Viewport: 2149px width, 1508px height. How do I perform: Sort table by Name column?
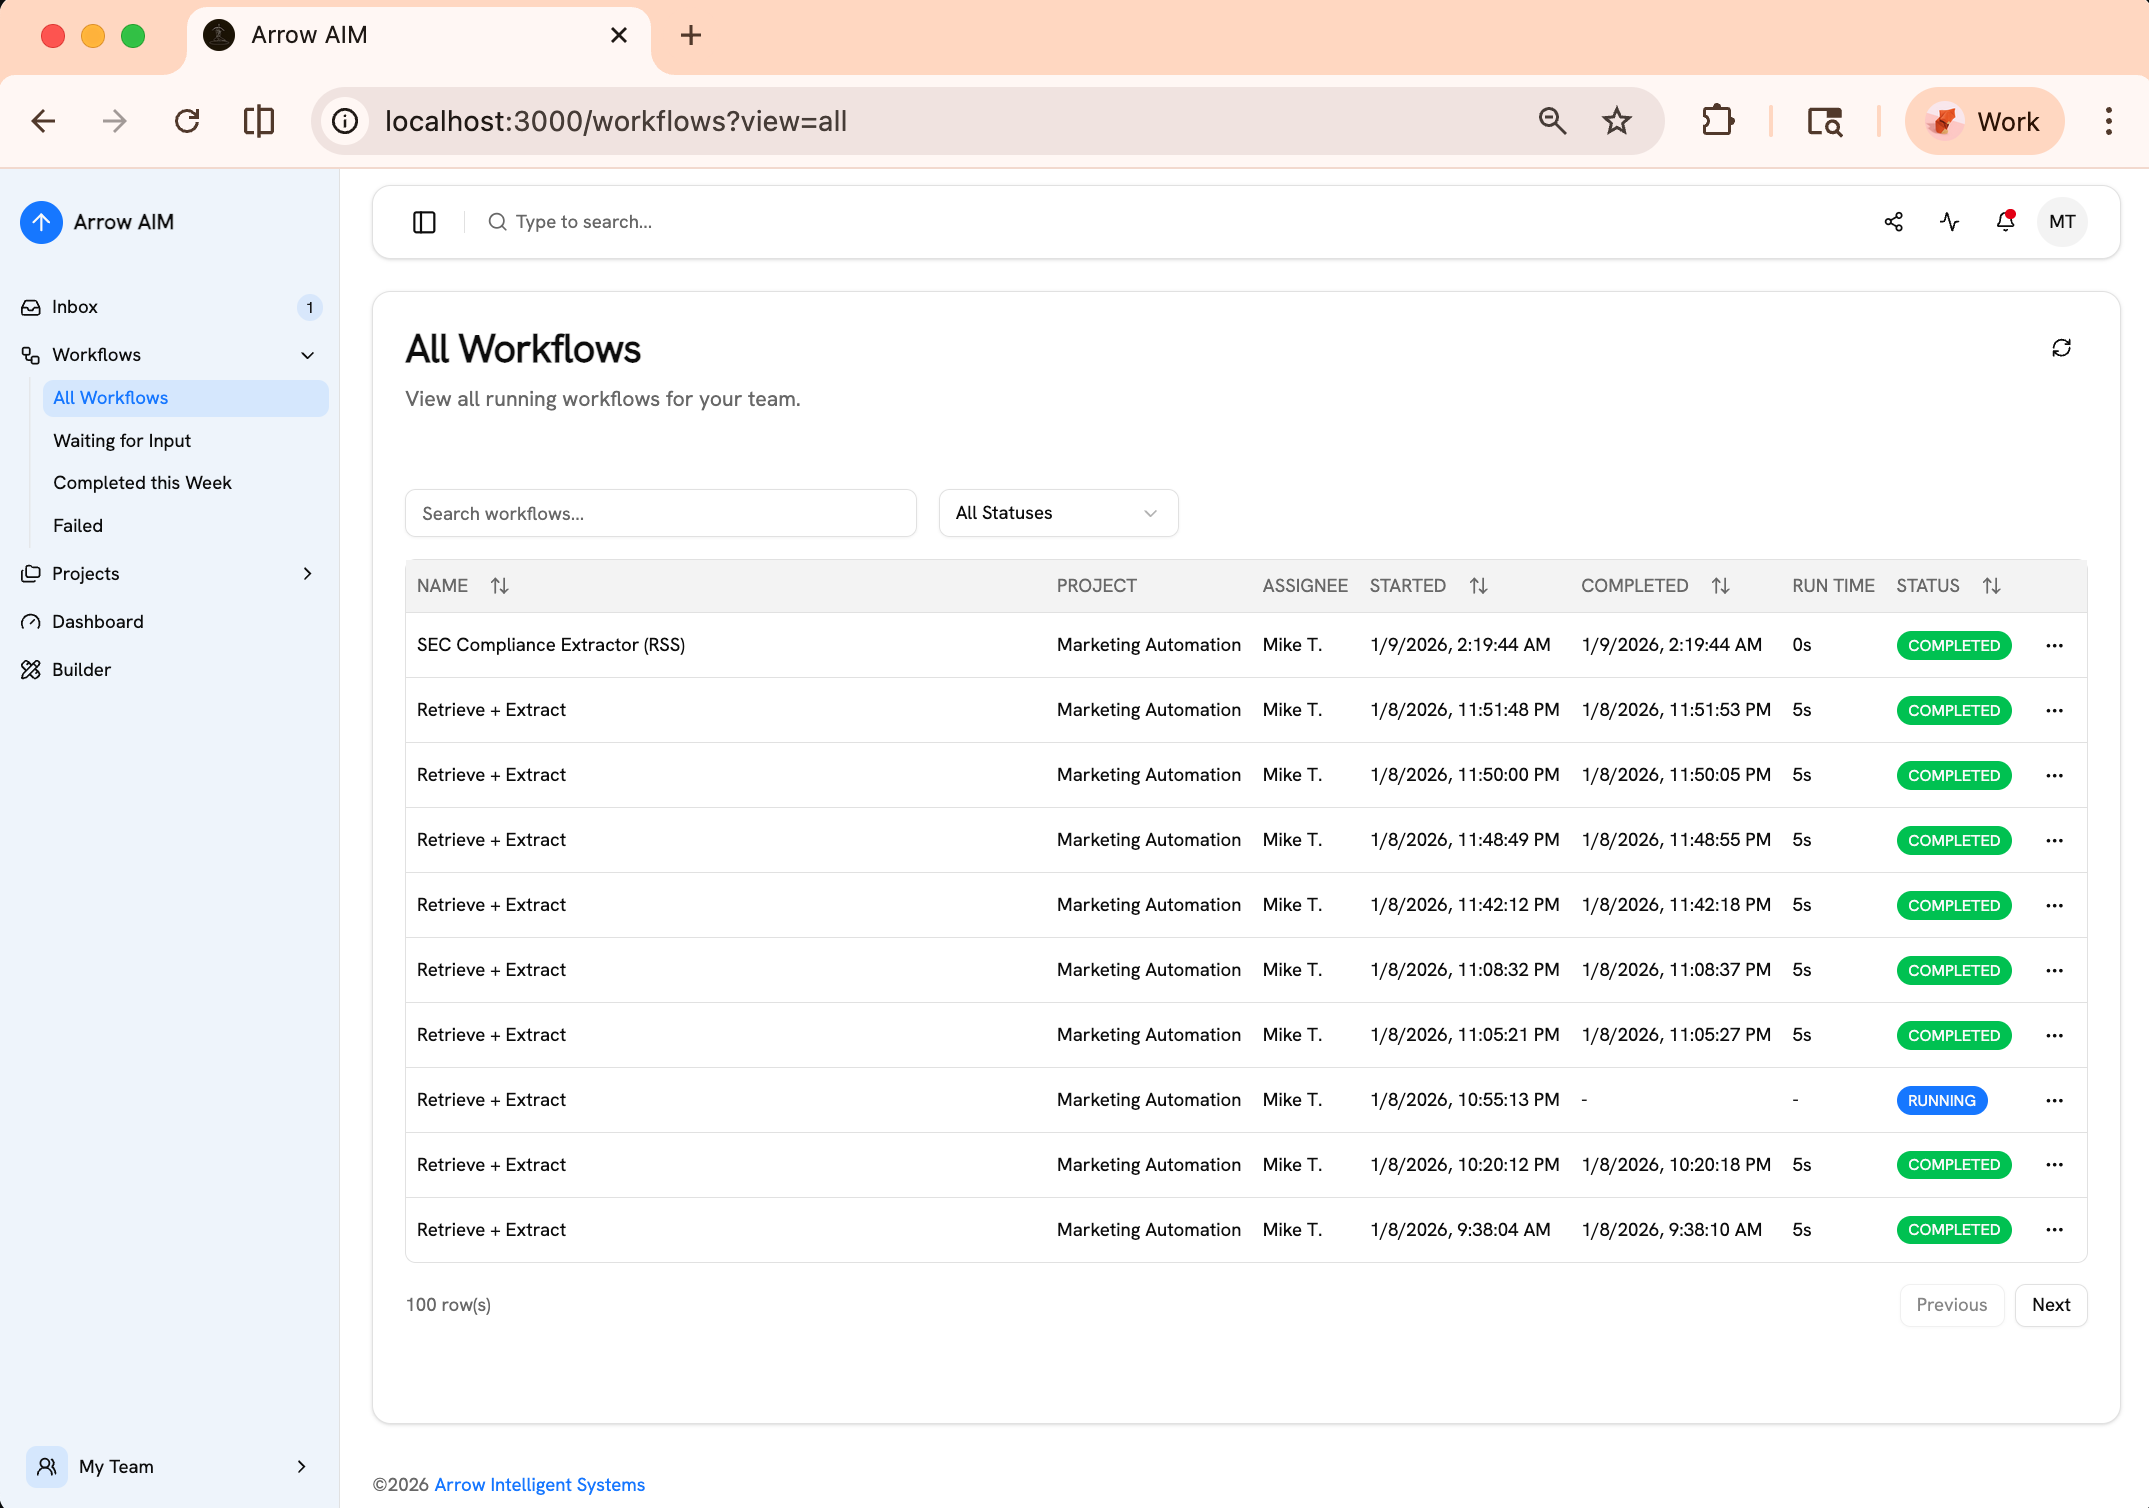pyautogui.click(x=499, y=586)
